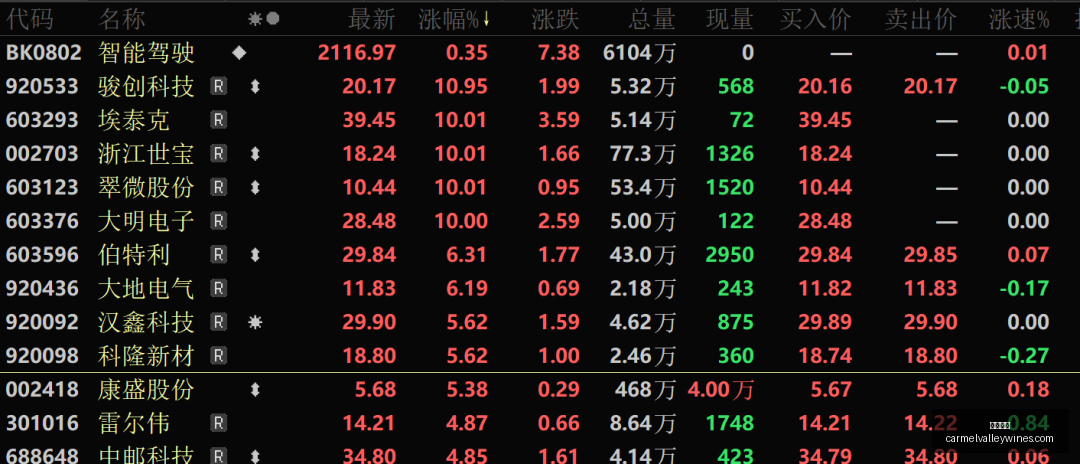
Task: Select stock code 920533
Action: tap(43, 86)
